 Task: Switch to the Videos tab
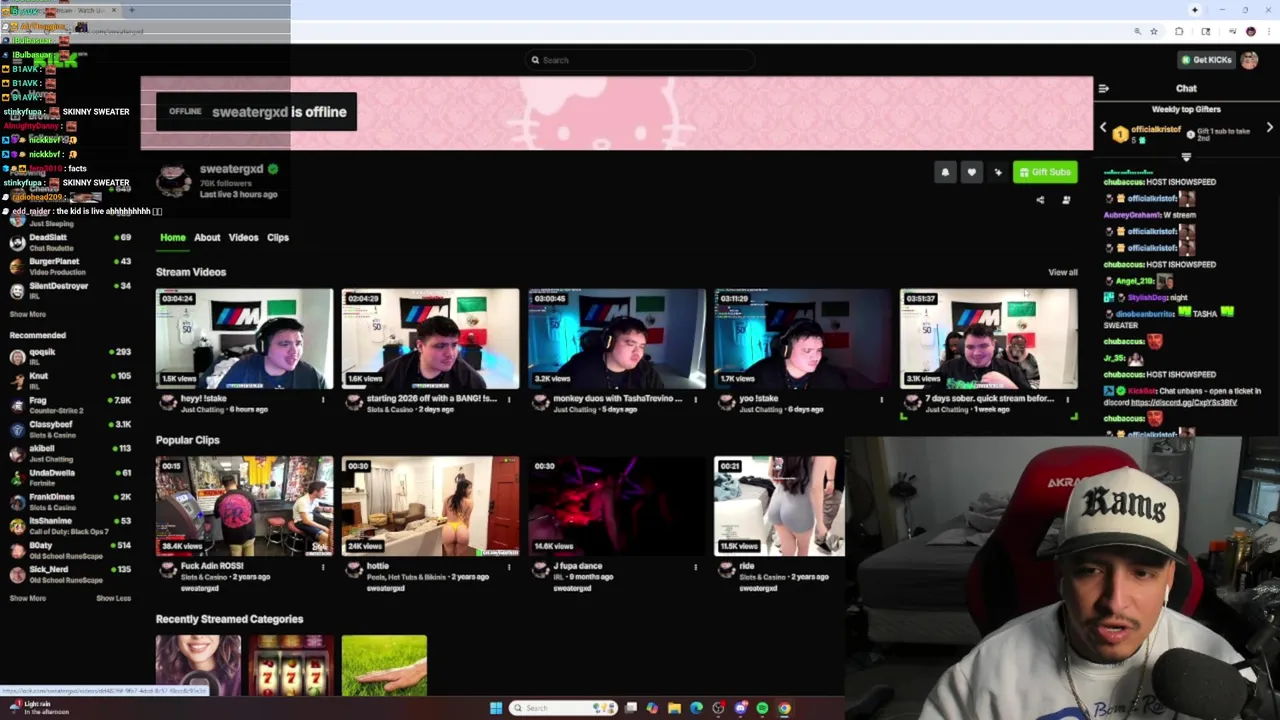pyautogui.click(x=243, y=238)
